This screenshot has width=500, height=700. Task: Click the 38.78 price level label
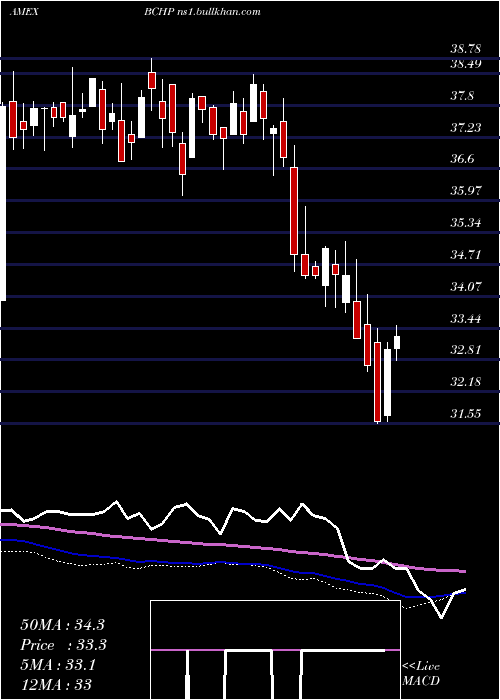point(466,49)
